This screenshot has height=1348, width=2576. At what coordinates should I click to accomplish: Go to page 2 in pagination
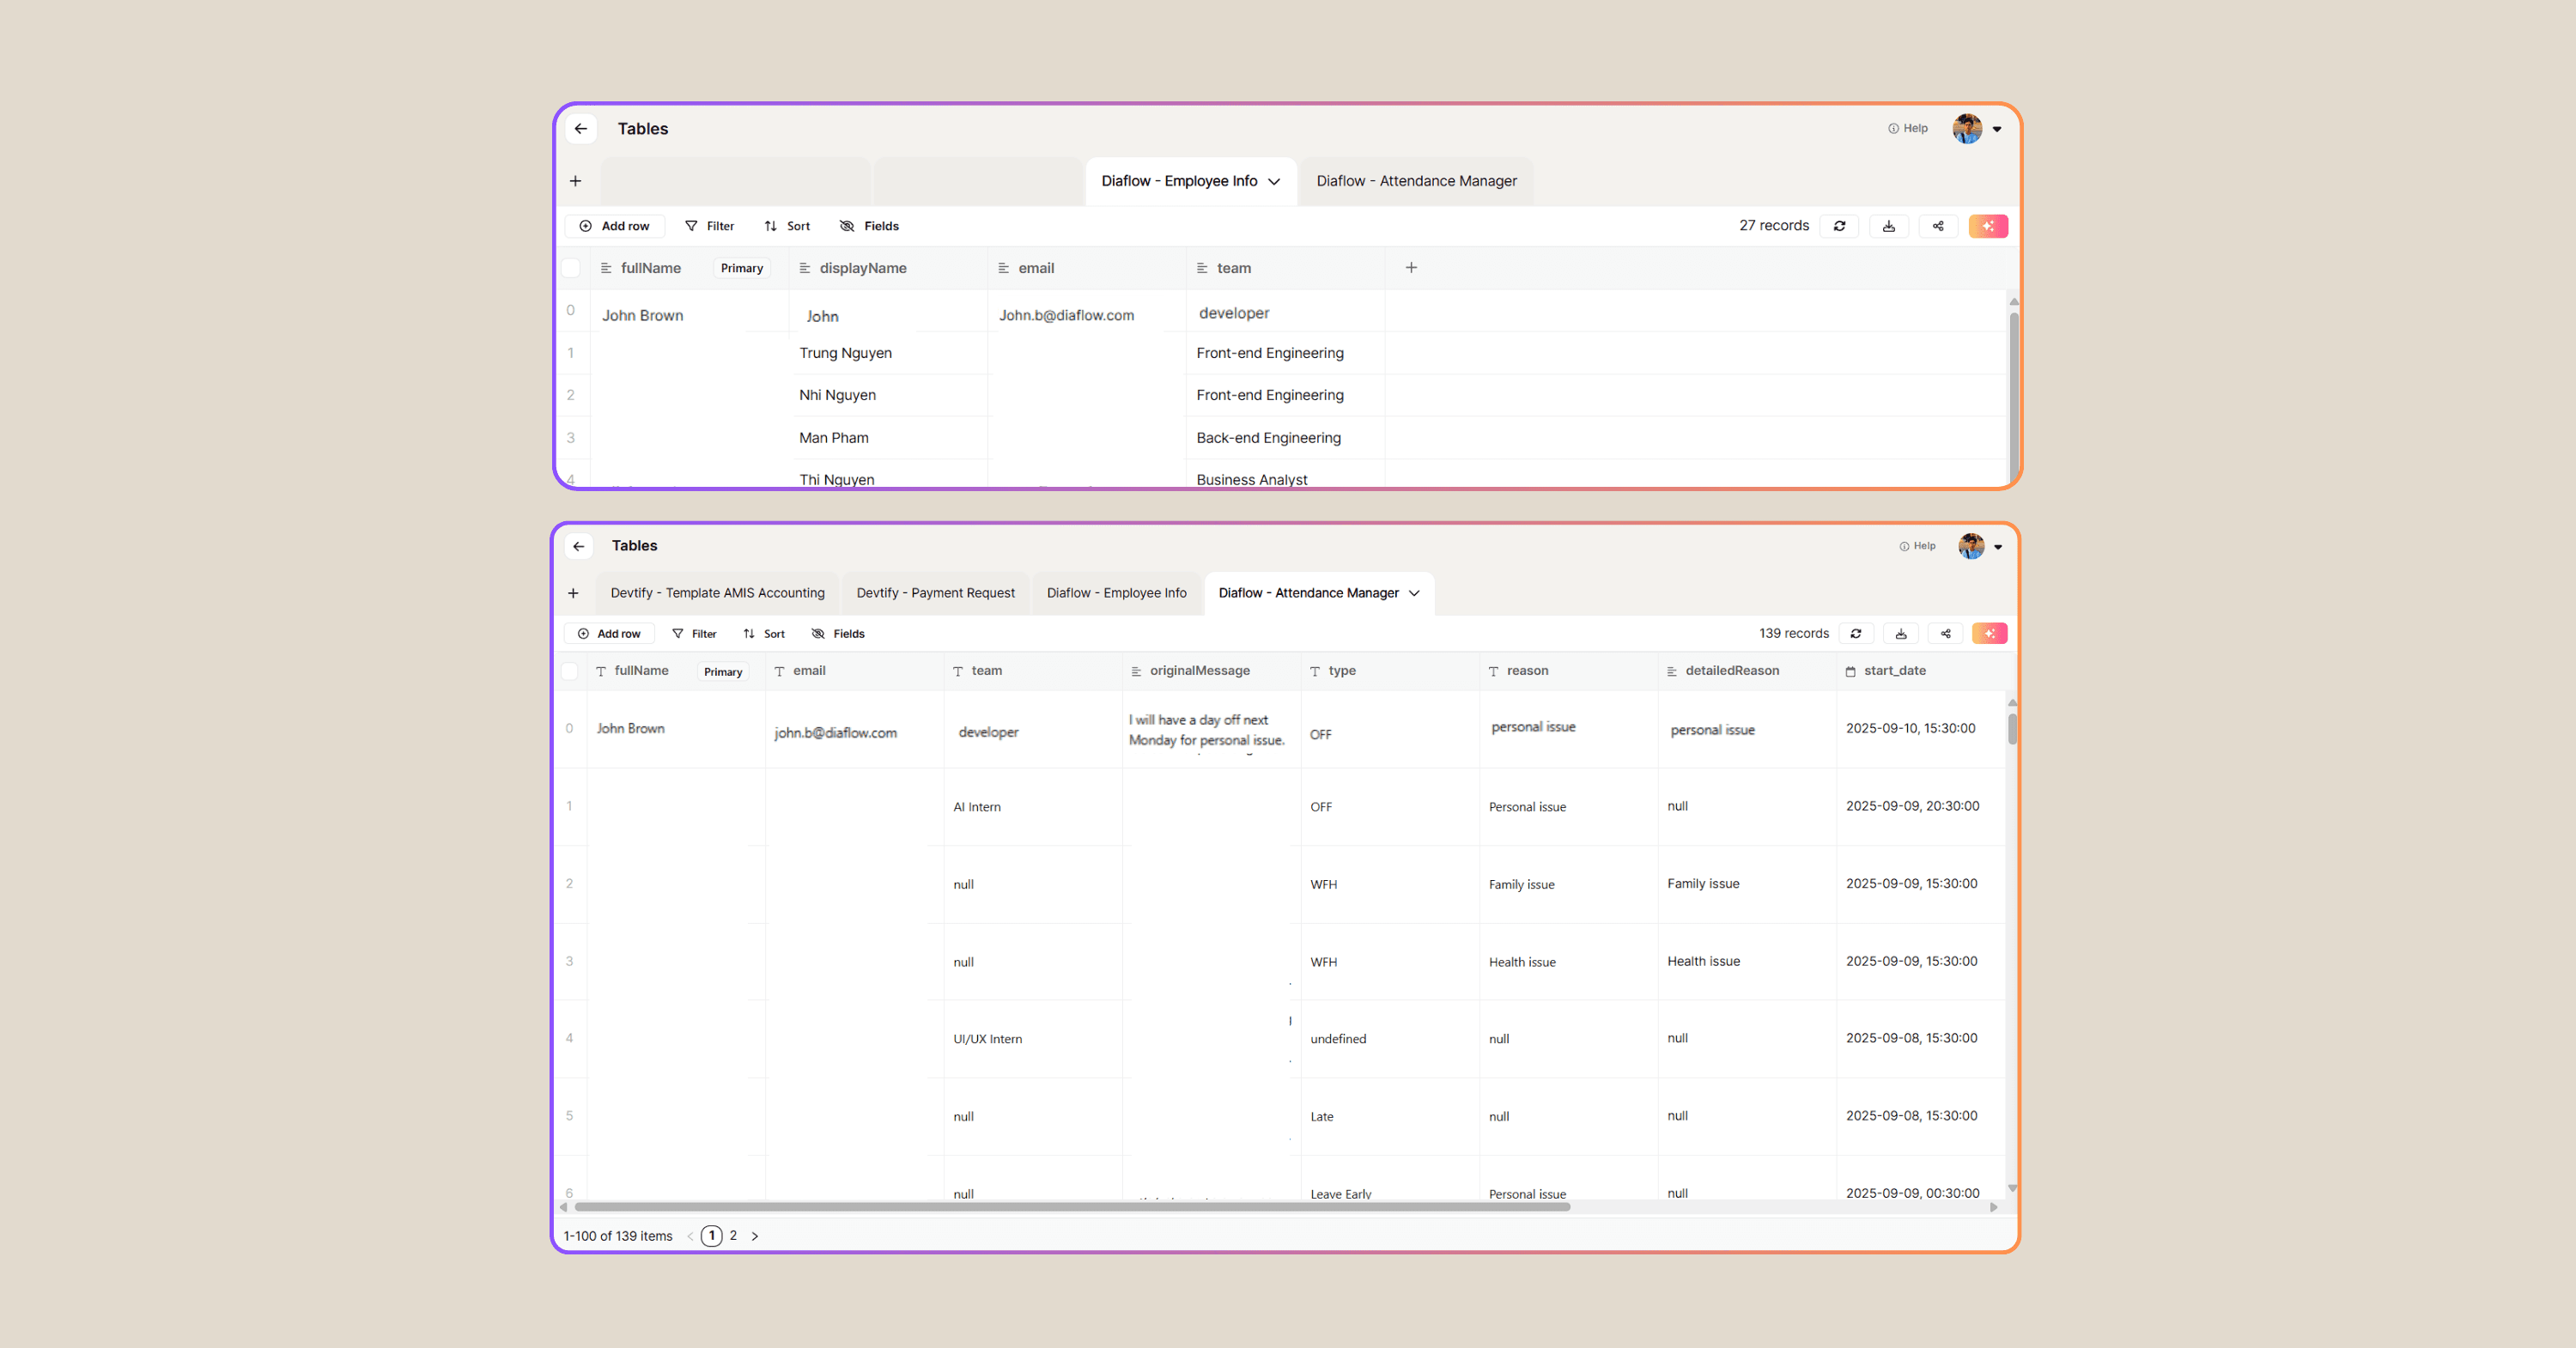click(733, 1235)
